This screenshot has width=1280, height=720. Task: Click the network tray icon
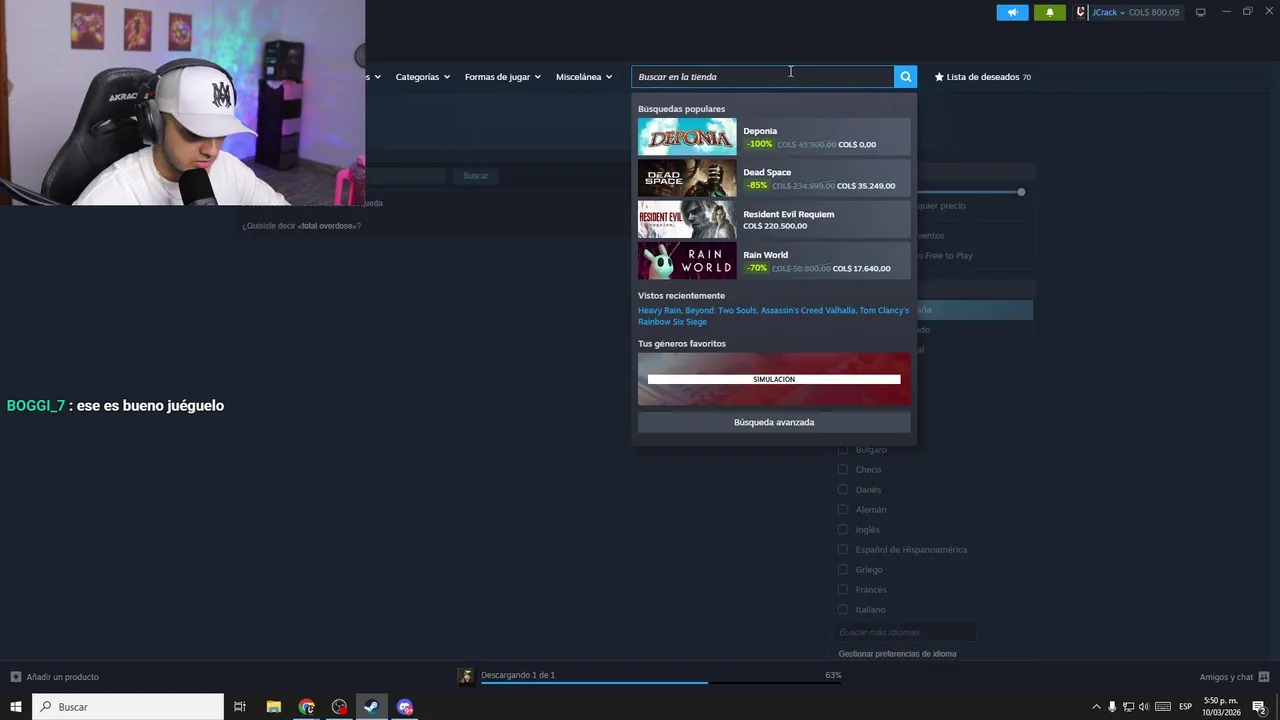pos(1128,707)
